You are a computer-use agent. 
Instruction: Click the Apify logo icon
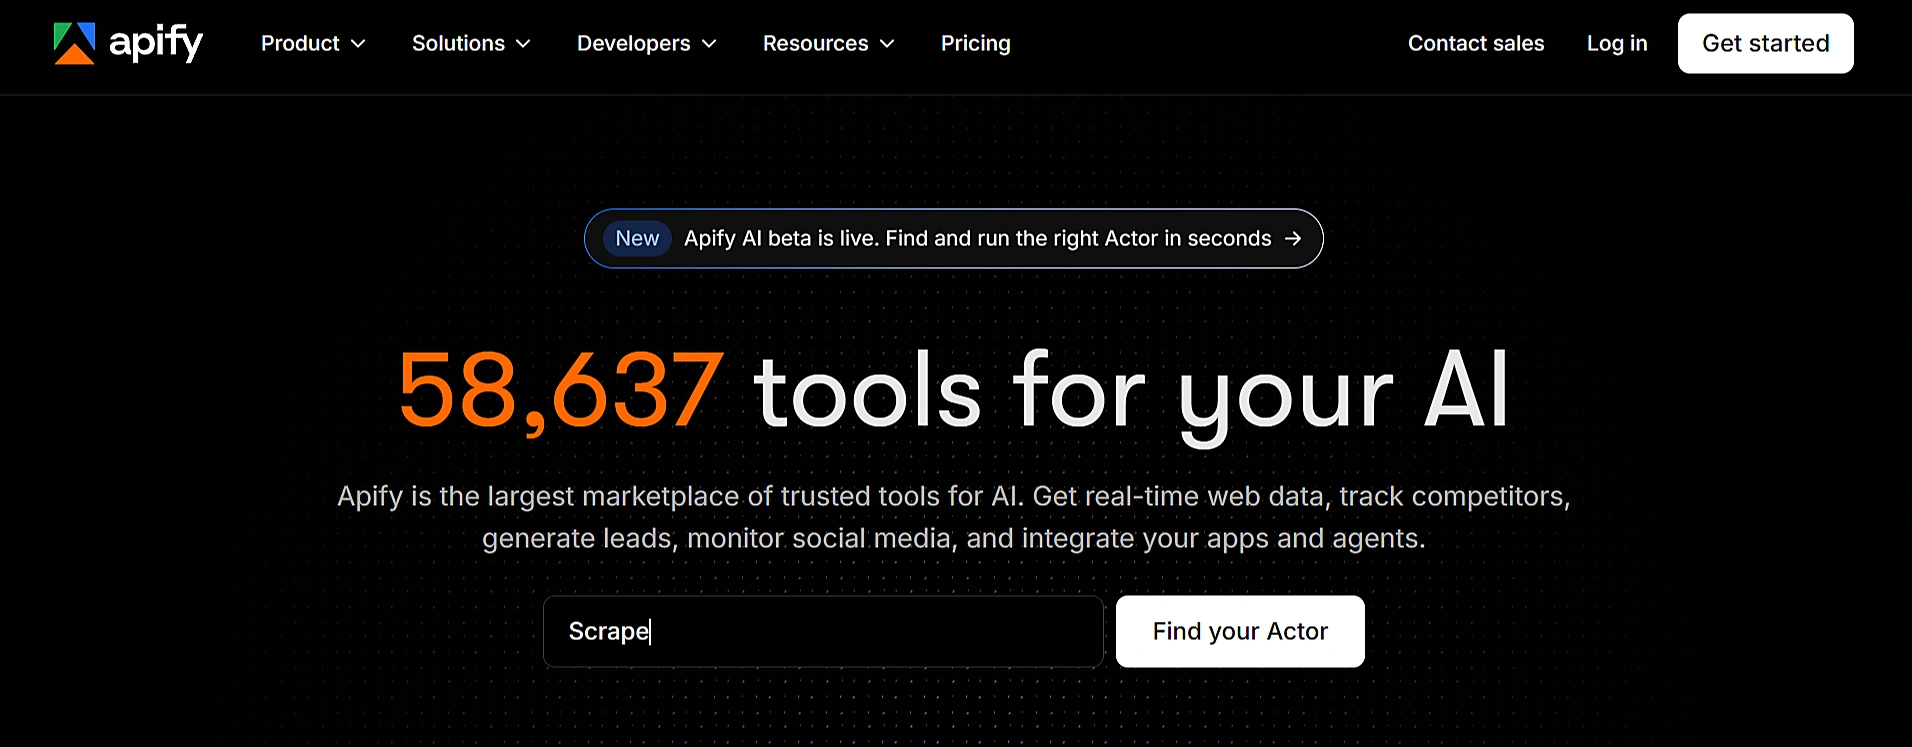[x=74, y=43]
